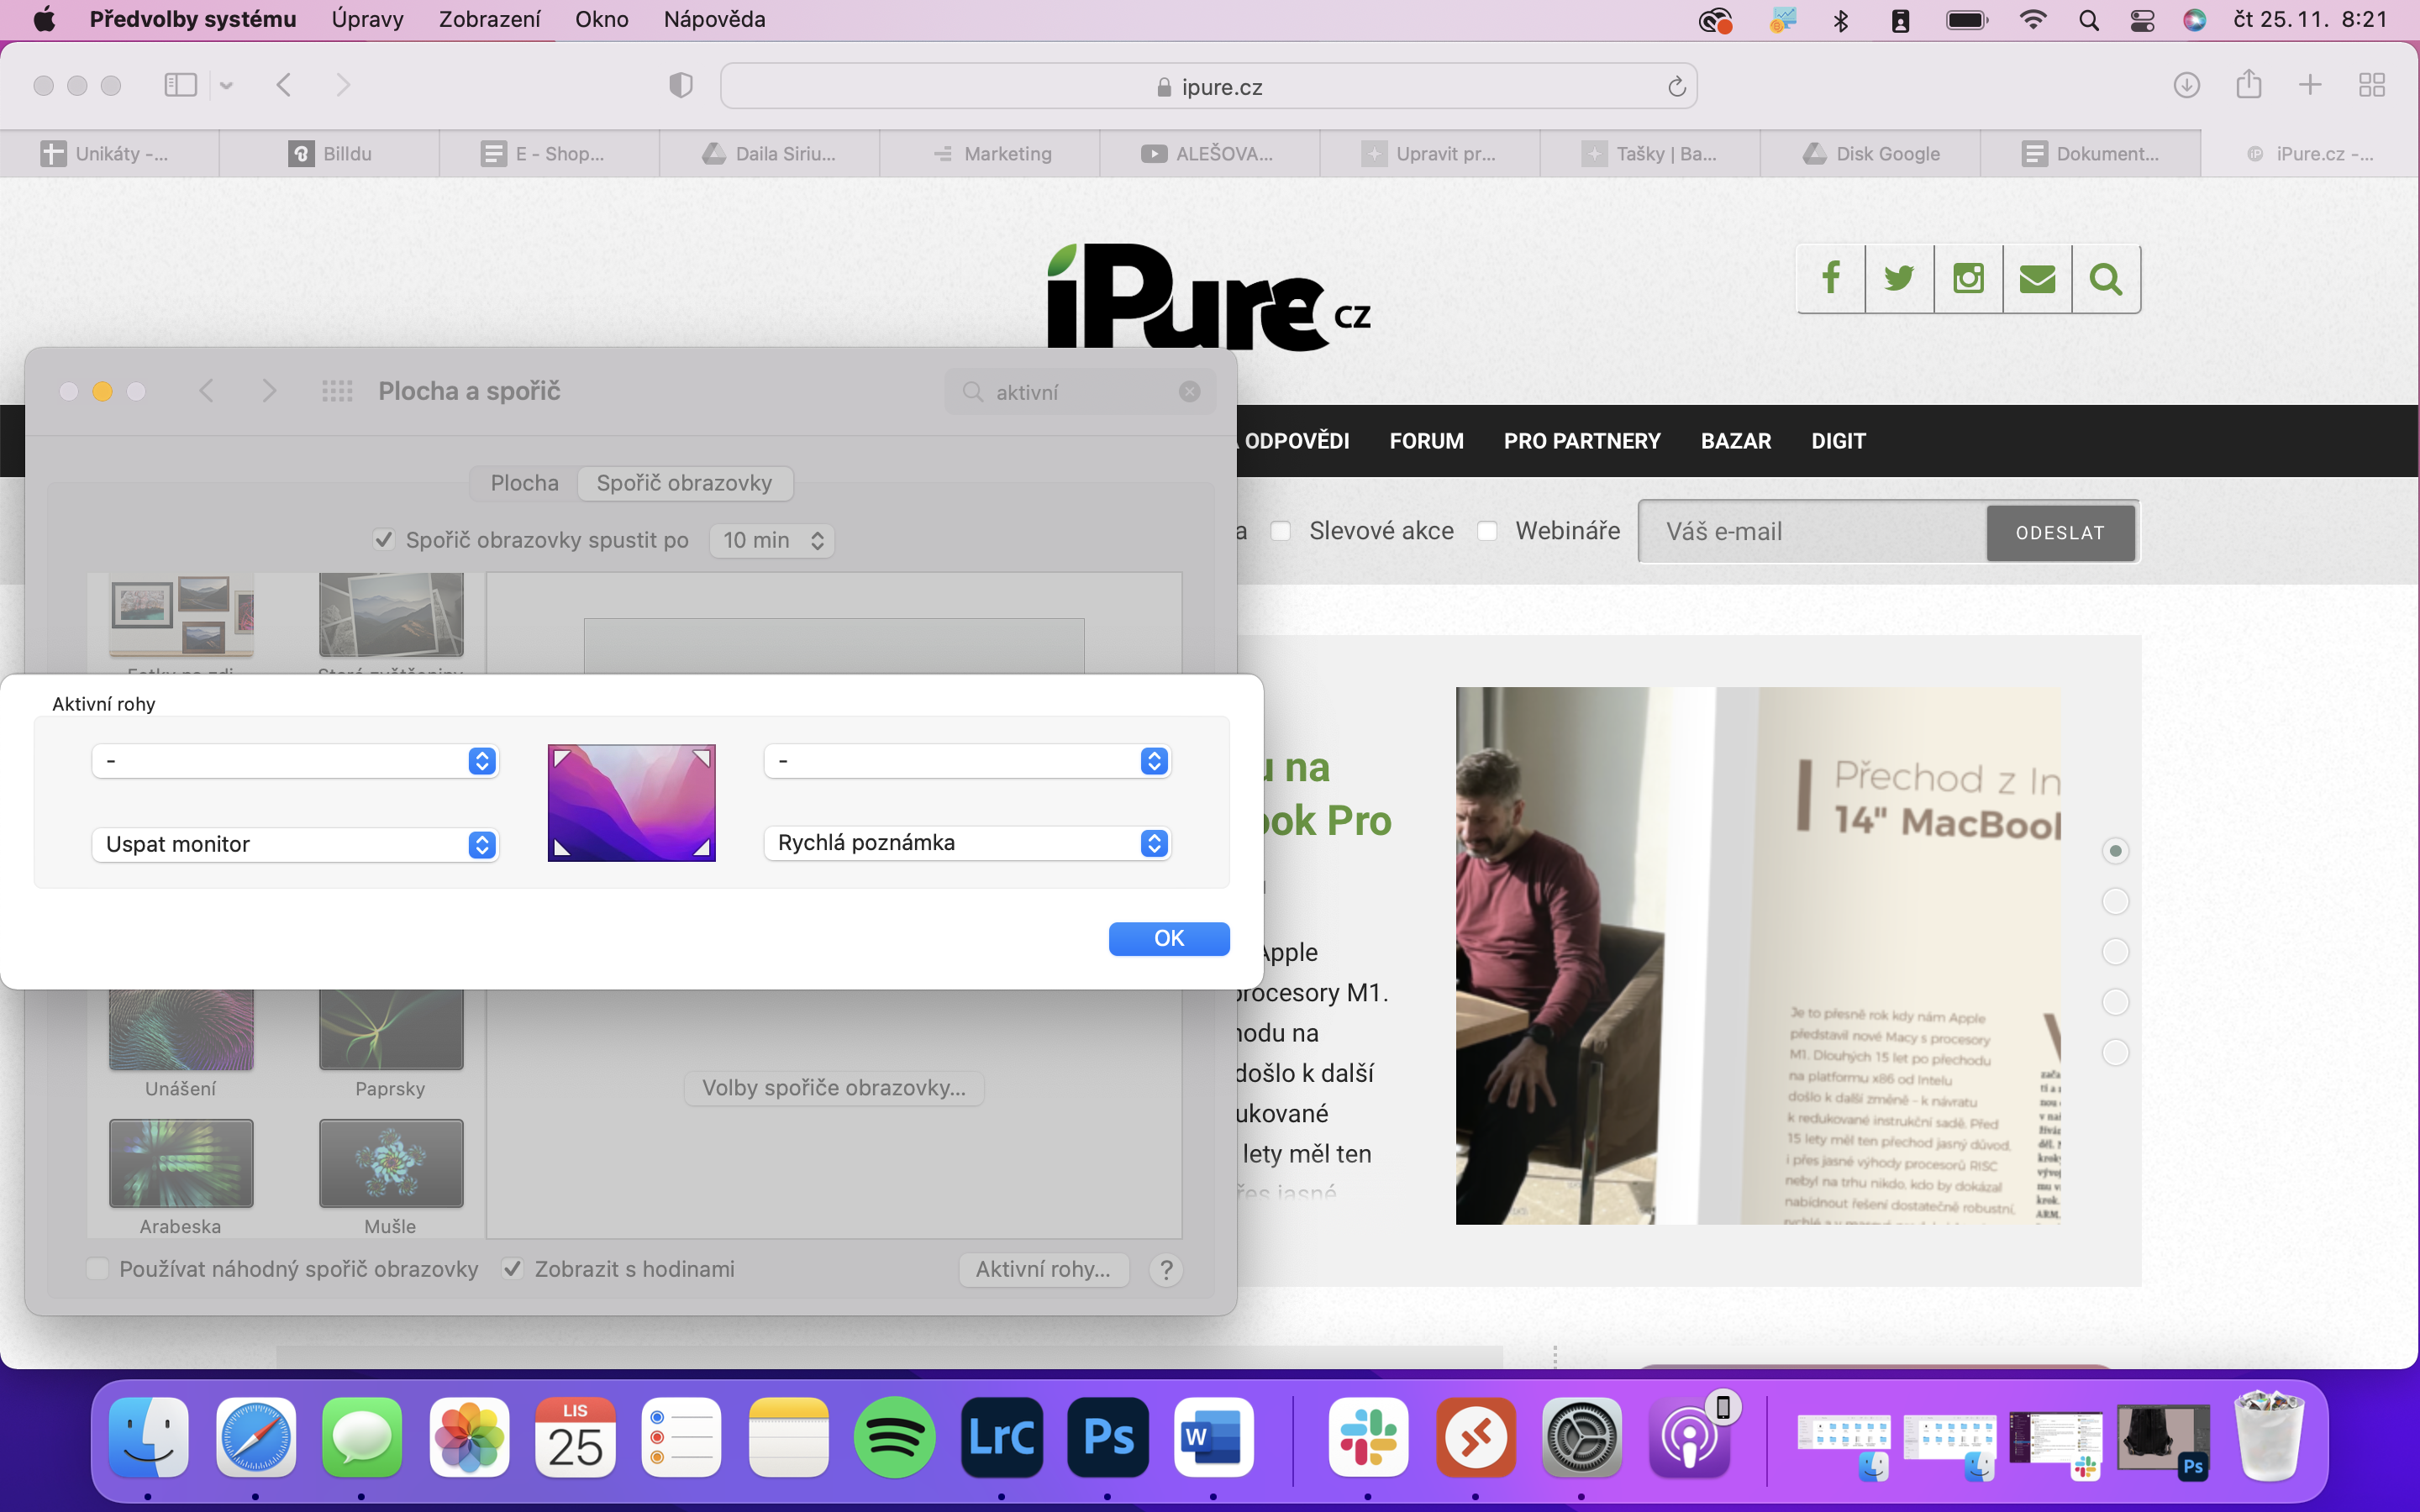Select the second slider radio dot
Image resolution: width=2420 pixels, height=1512 pixels.
[x=2115, y=901]
